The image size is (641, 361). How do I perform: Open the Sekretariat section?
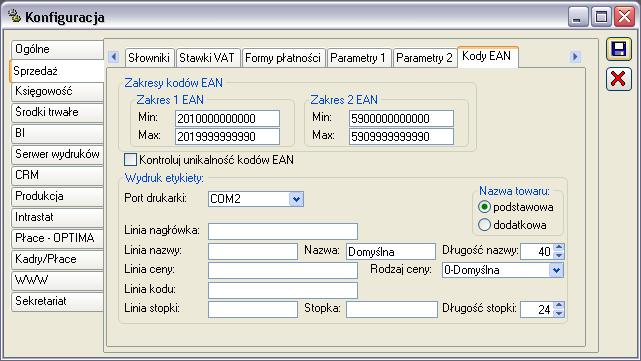click(x=57, y=301)
